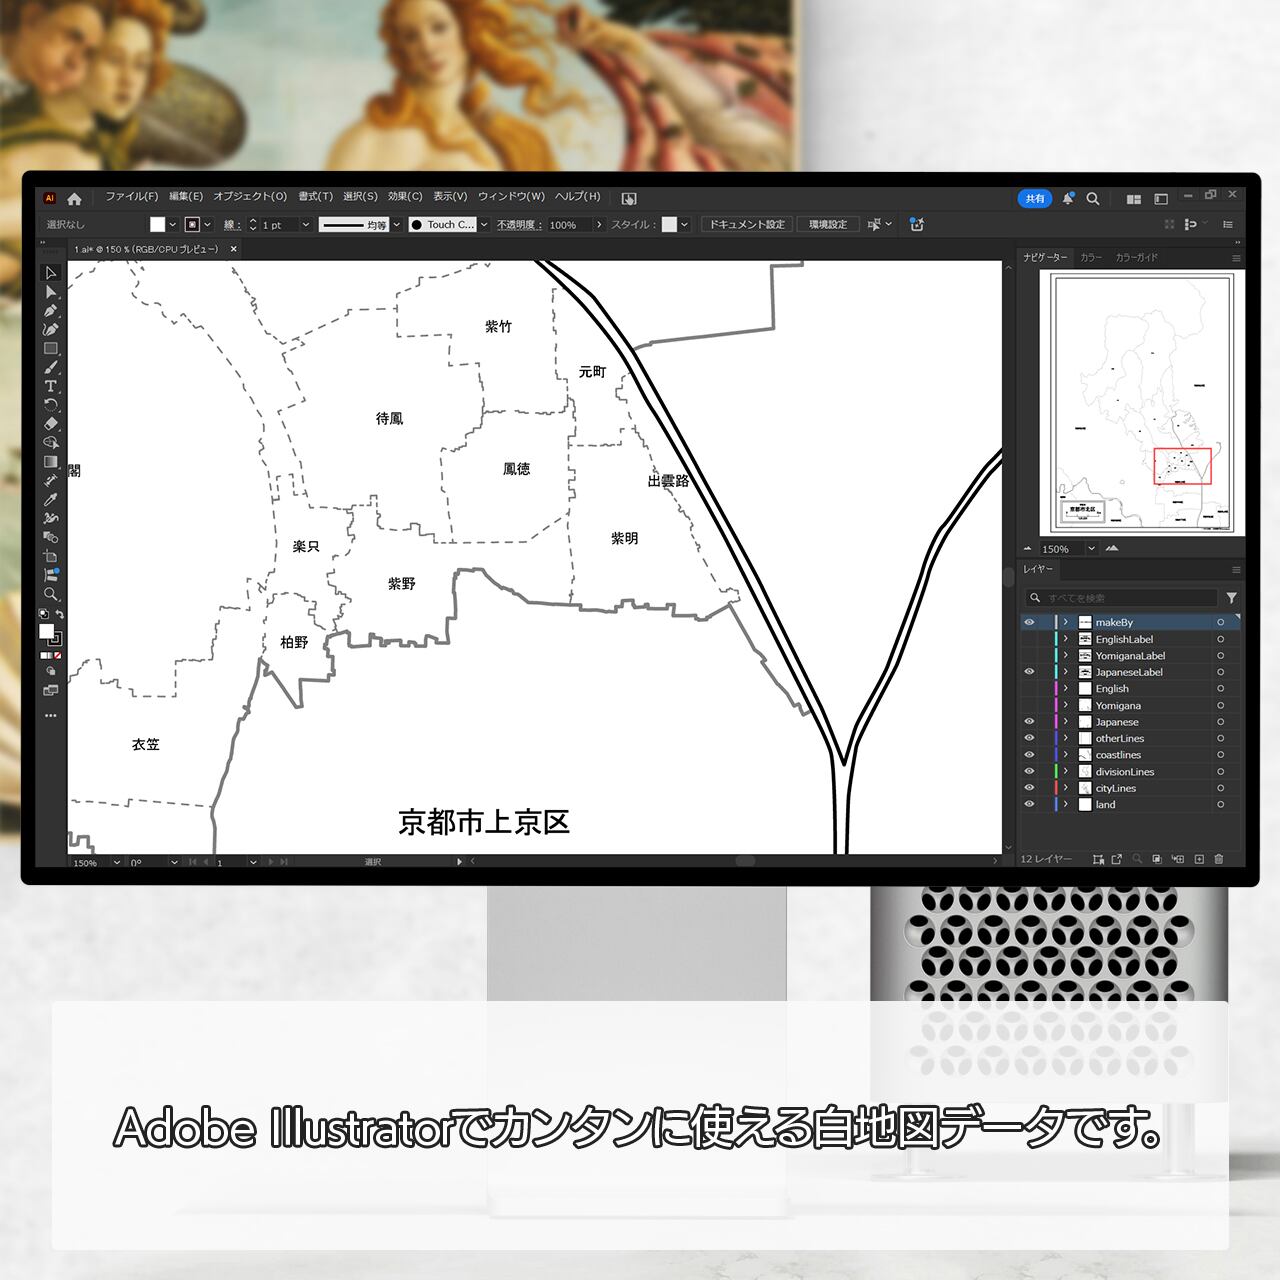1280x1280 pixels.
Task: Click the 共有 share button
Action: (1035, 198)
